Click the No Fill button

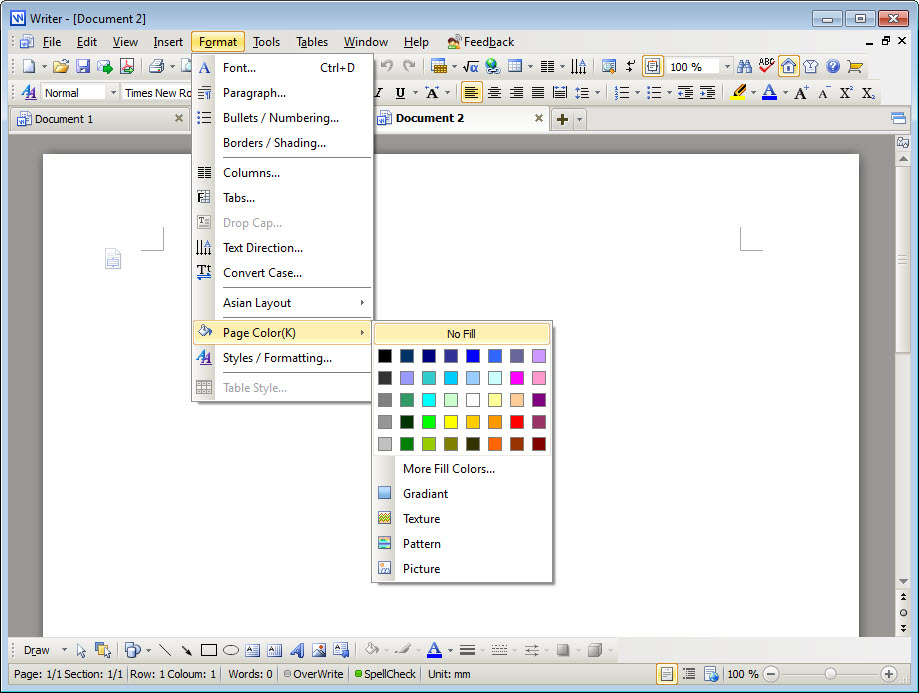pos(461,334)
